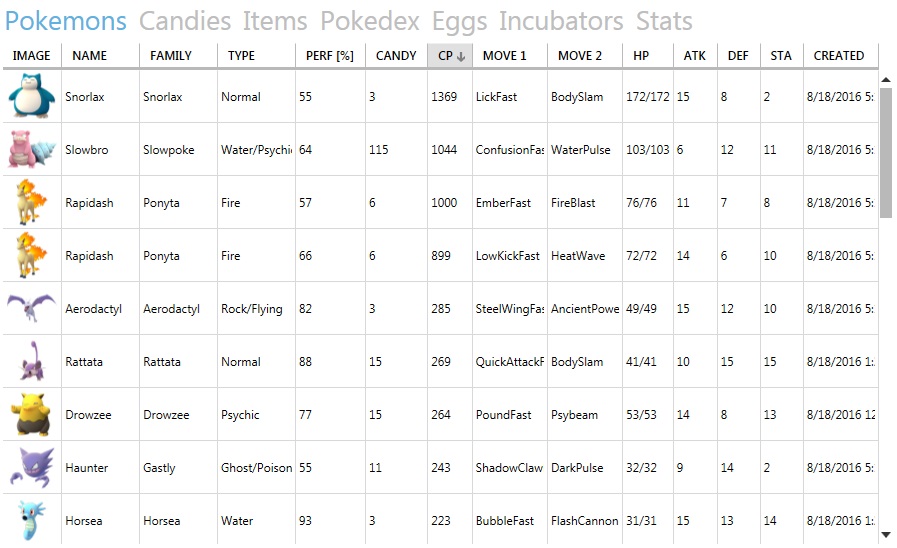Switch to the Candies tab
This screenshot has width=897, height=548.
(185, 21)
